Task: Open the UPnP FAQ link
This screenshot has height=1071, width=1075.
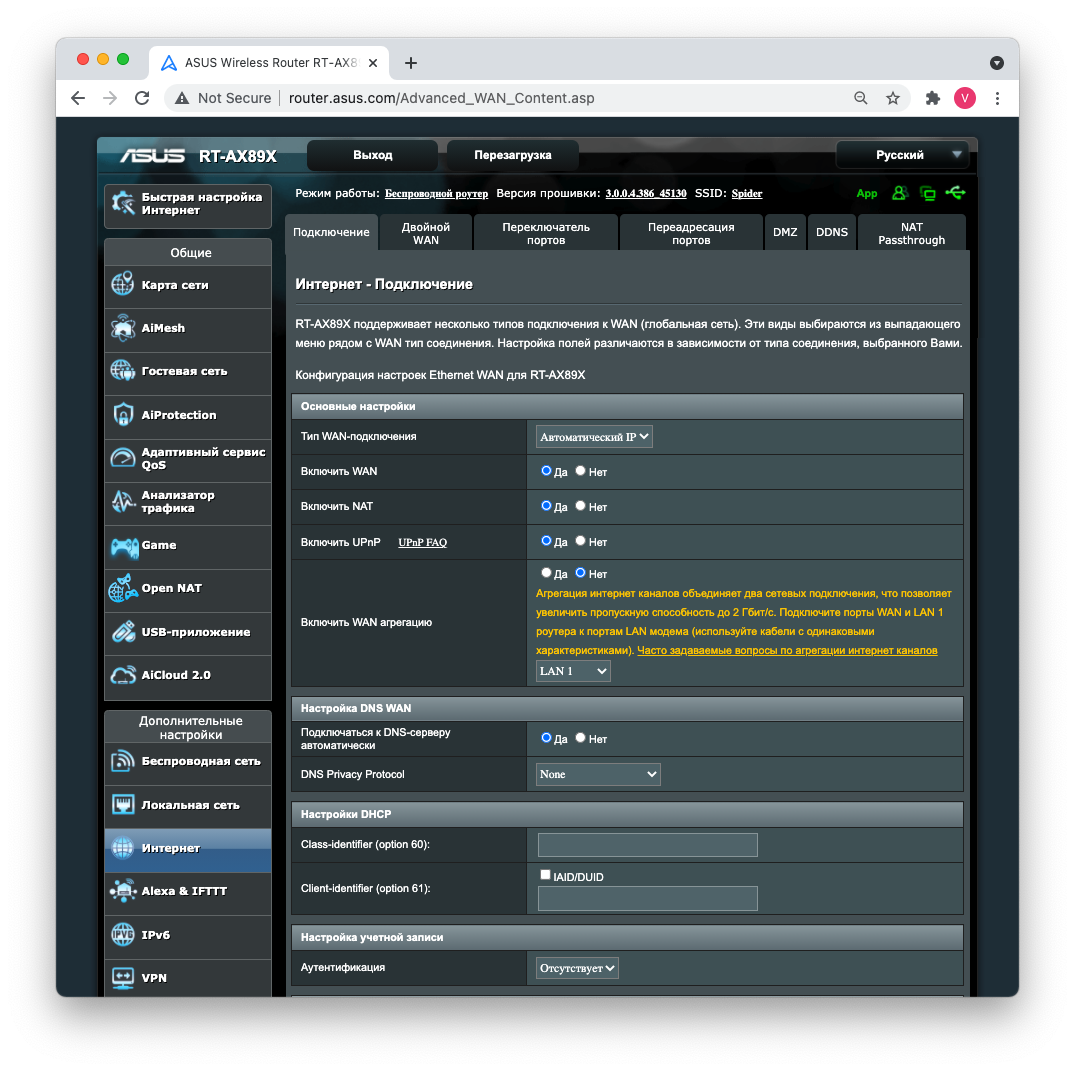Action: [x=422, y=542]
